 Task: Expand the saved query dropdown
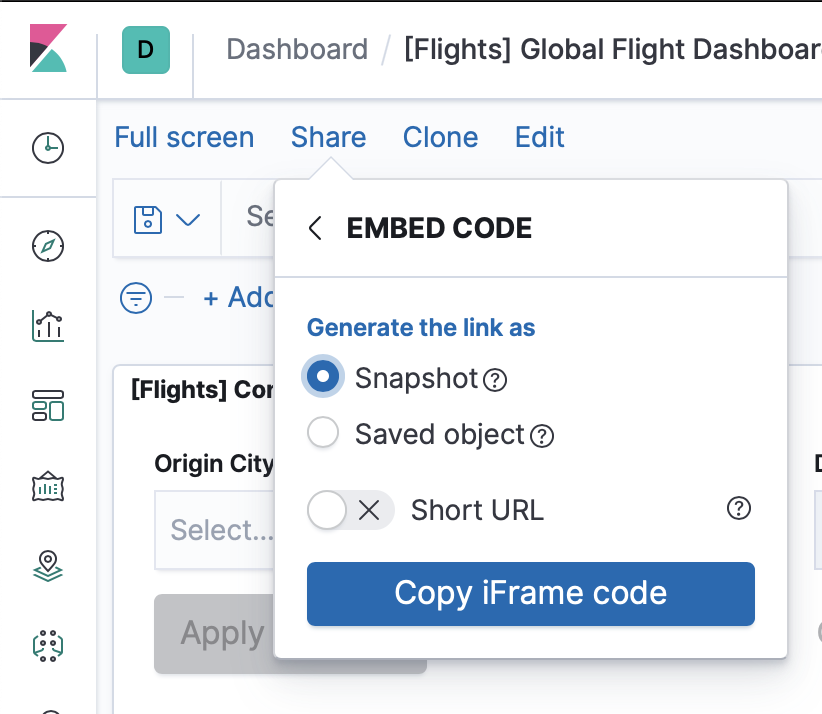(167, 219)
